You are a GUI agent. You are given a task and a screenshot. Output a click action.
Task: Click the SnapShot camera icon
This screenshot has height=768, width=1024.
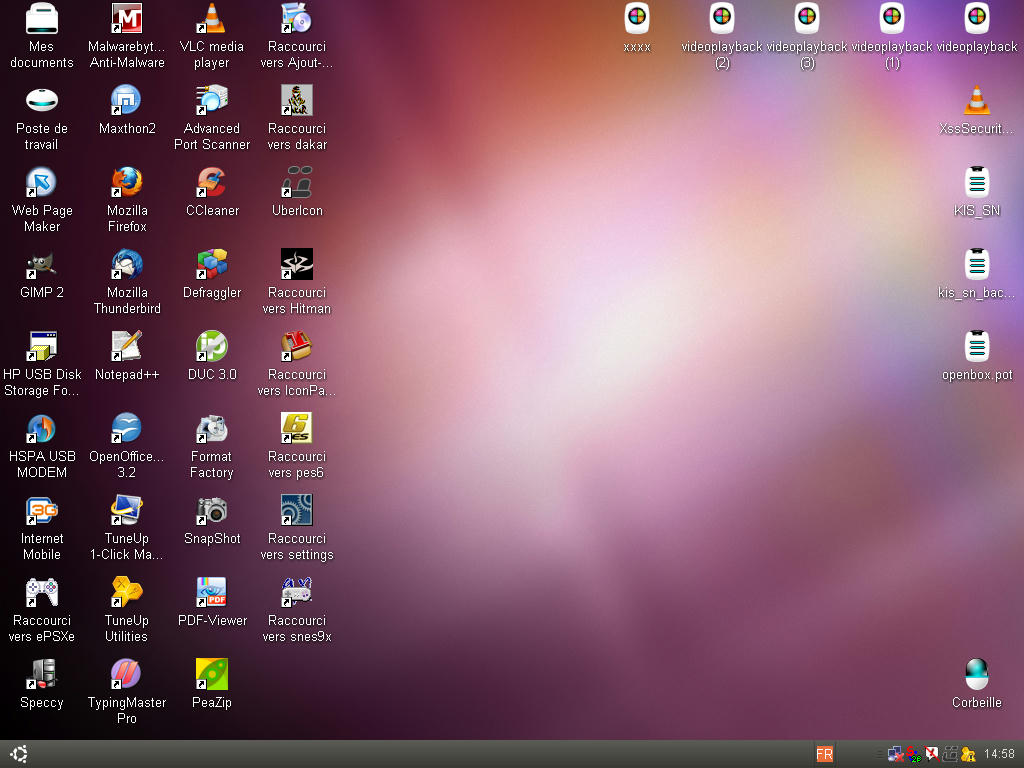pyautogui.click(x=212, y=510)
